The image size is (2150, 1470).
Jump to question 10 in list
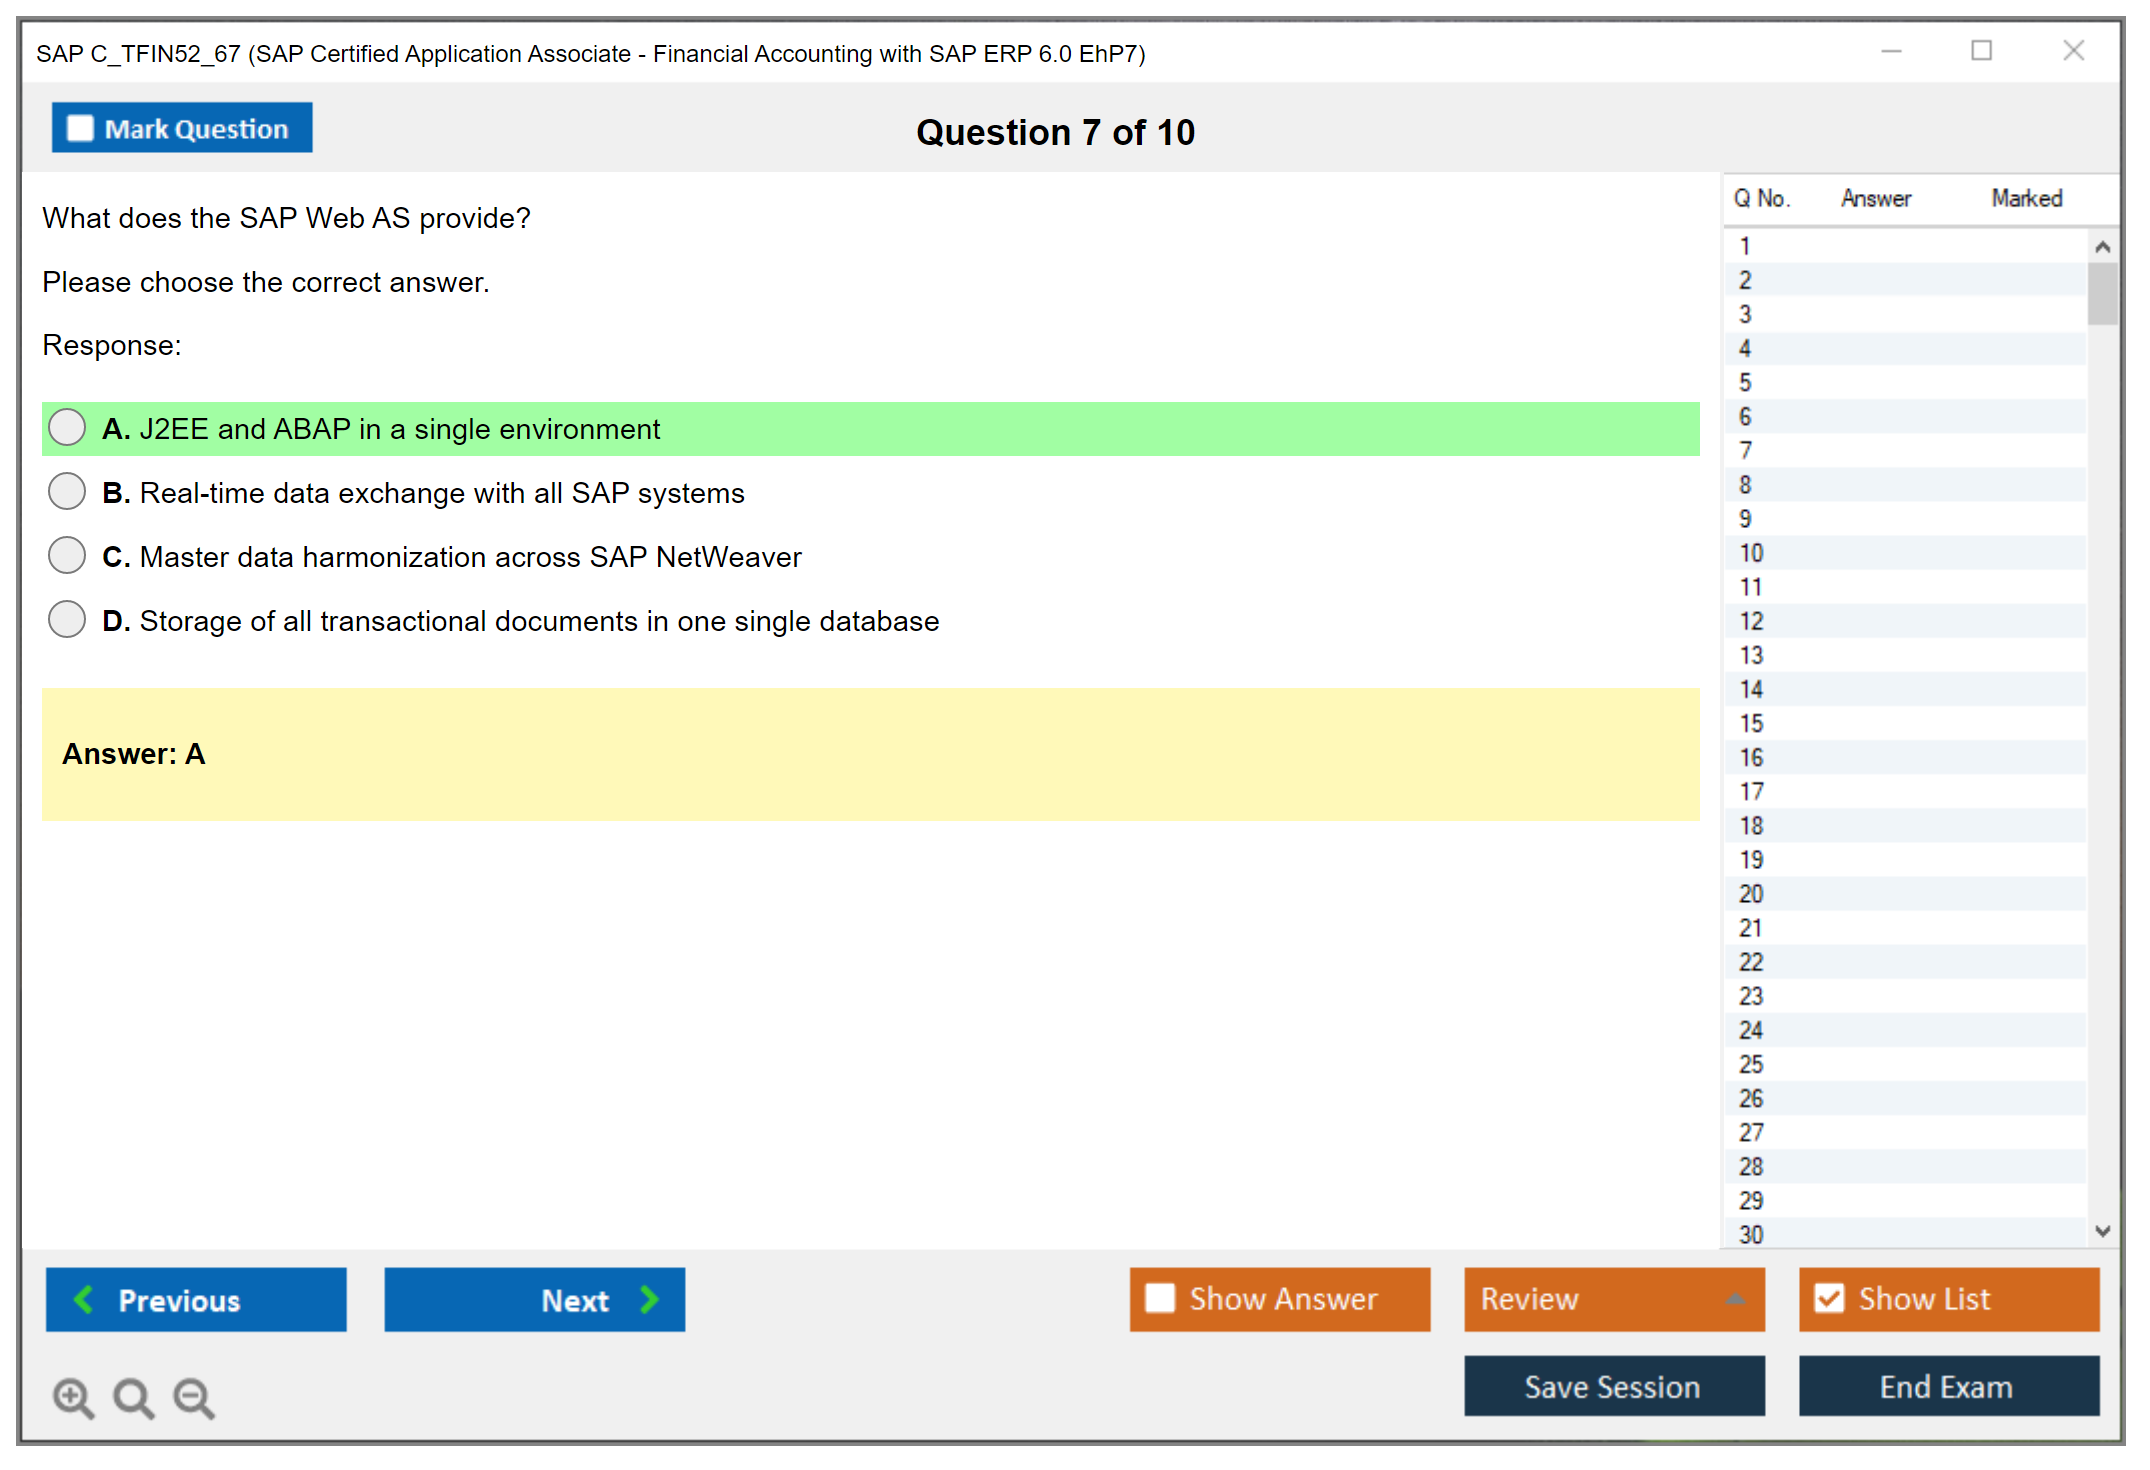(x=1751, y=553)
